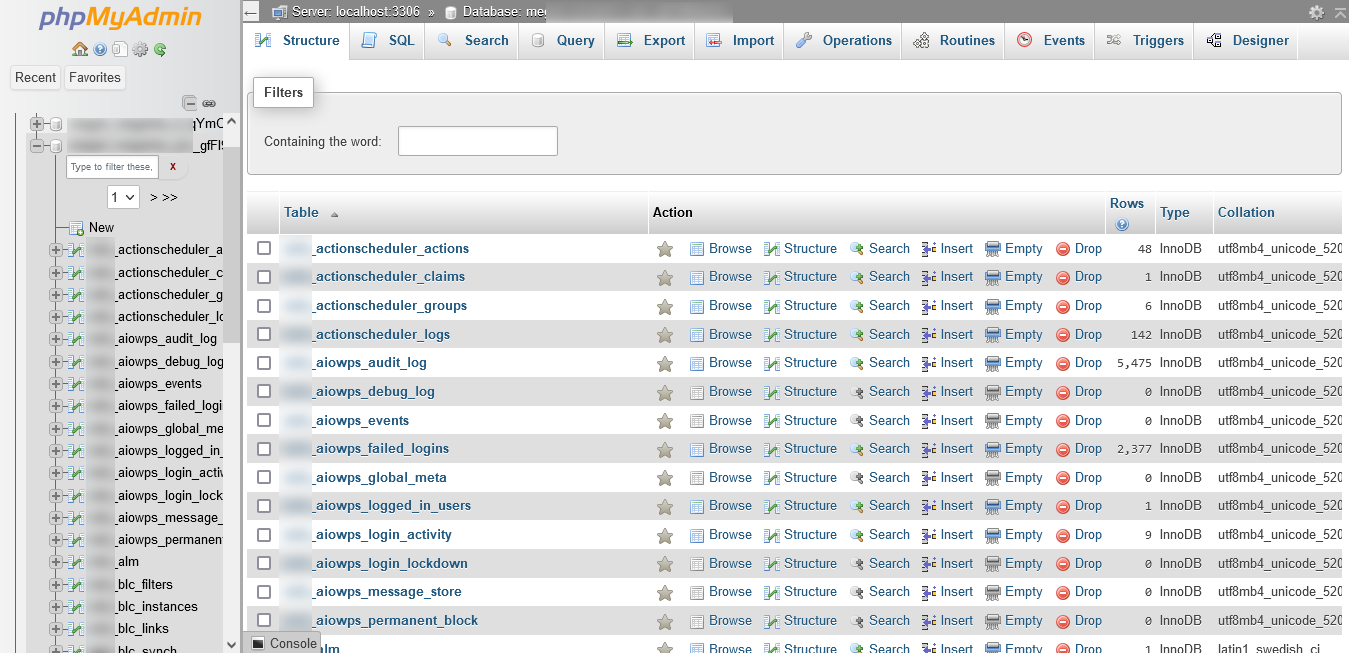Click the New table icon in tree

[x=76, y=228]
